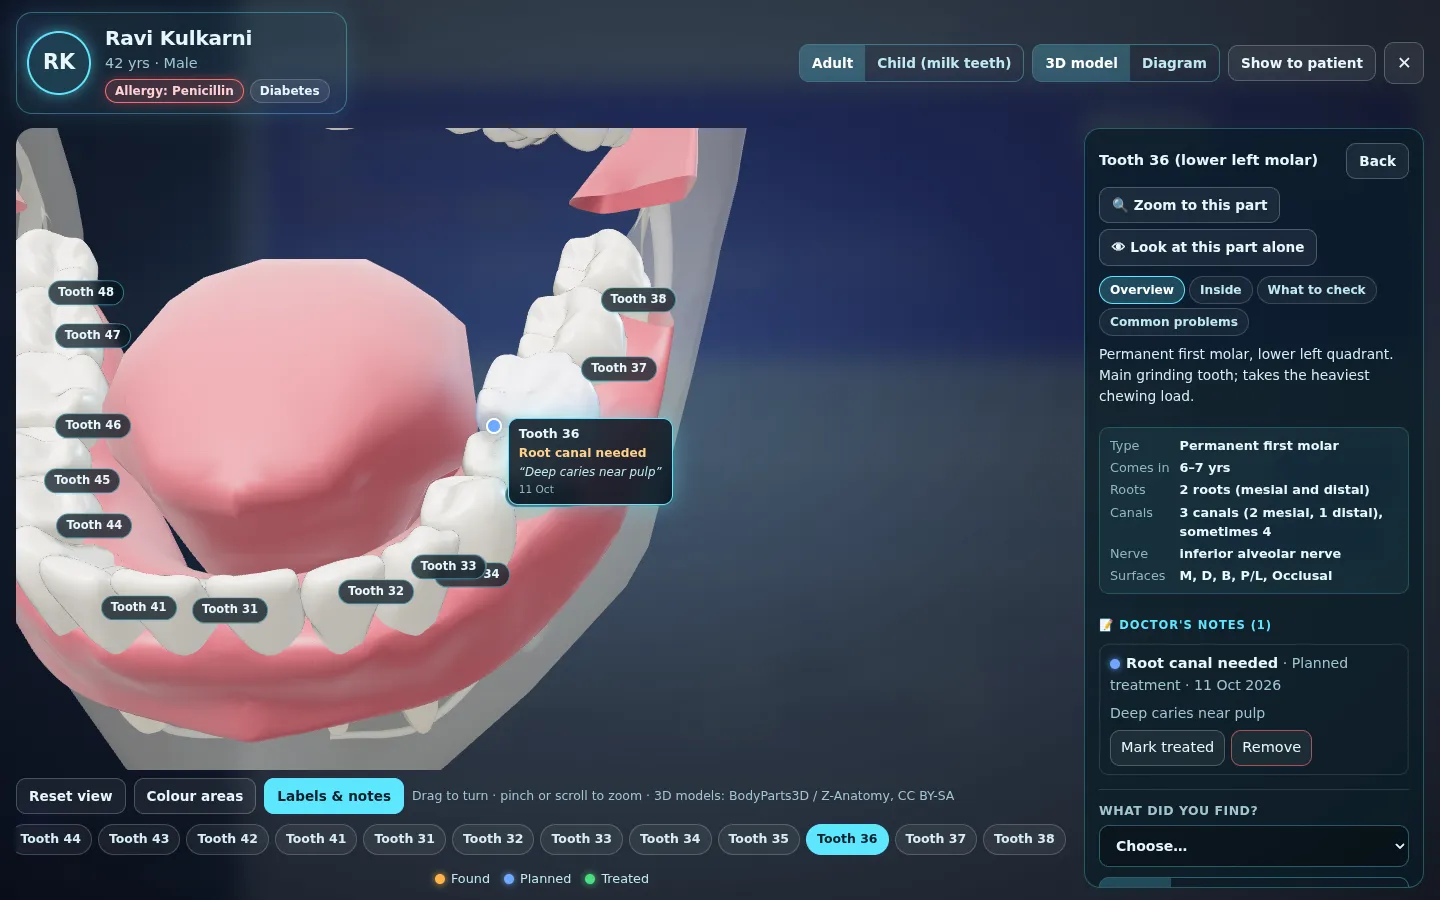Select Tooth 37 chip in bottom strip

pos(935,839)
